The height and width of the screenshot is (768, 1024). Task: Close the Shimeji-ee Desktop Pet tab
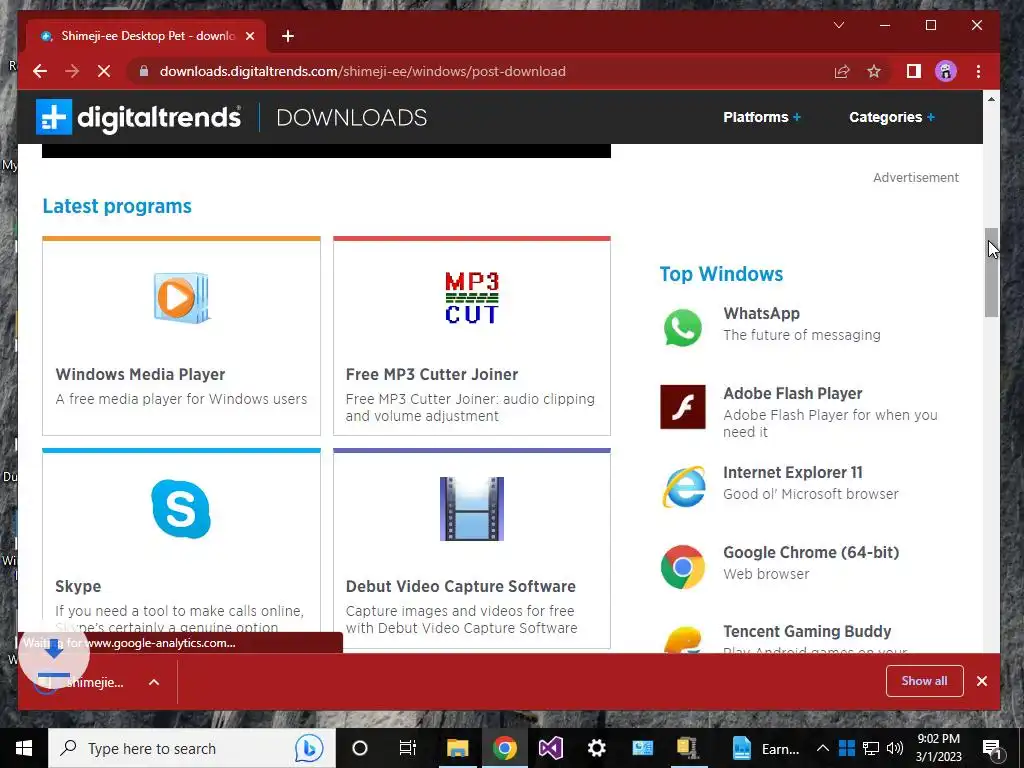click(x=249, y=36)
